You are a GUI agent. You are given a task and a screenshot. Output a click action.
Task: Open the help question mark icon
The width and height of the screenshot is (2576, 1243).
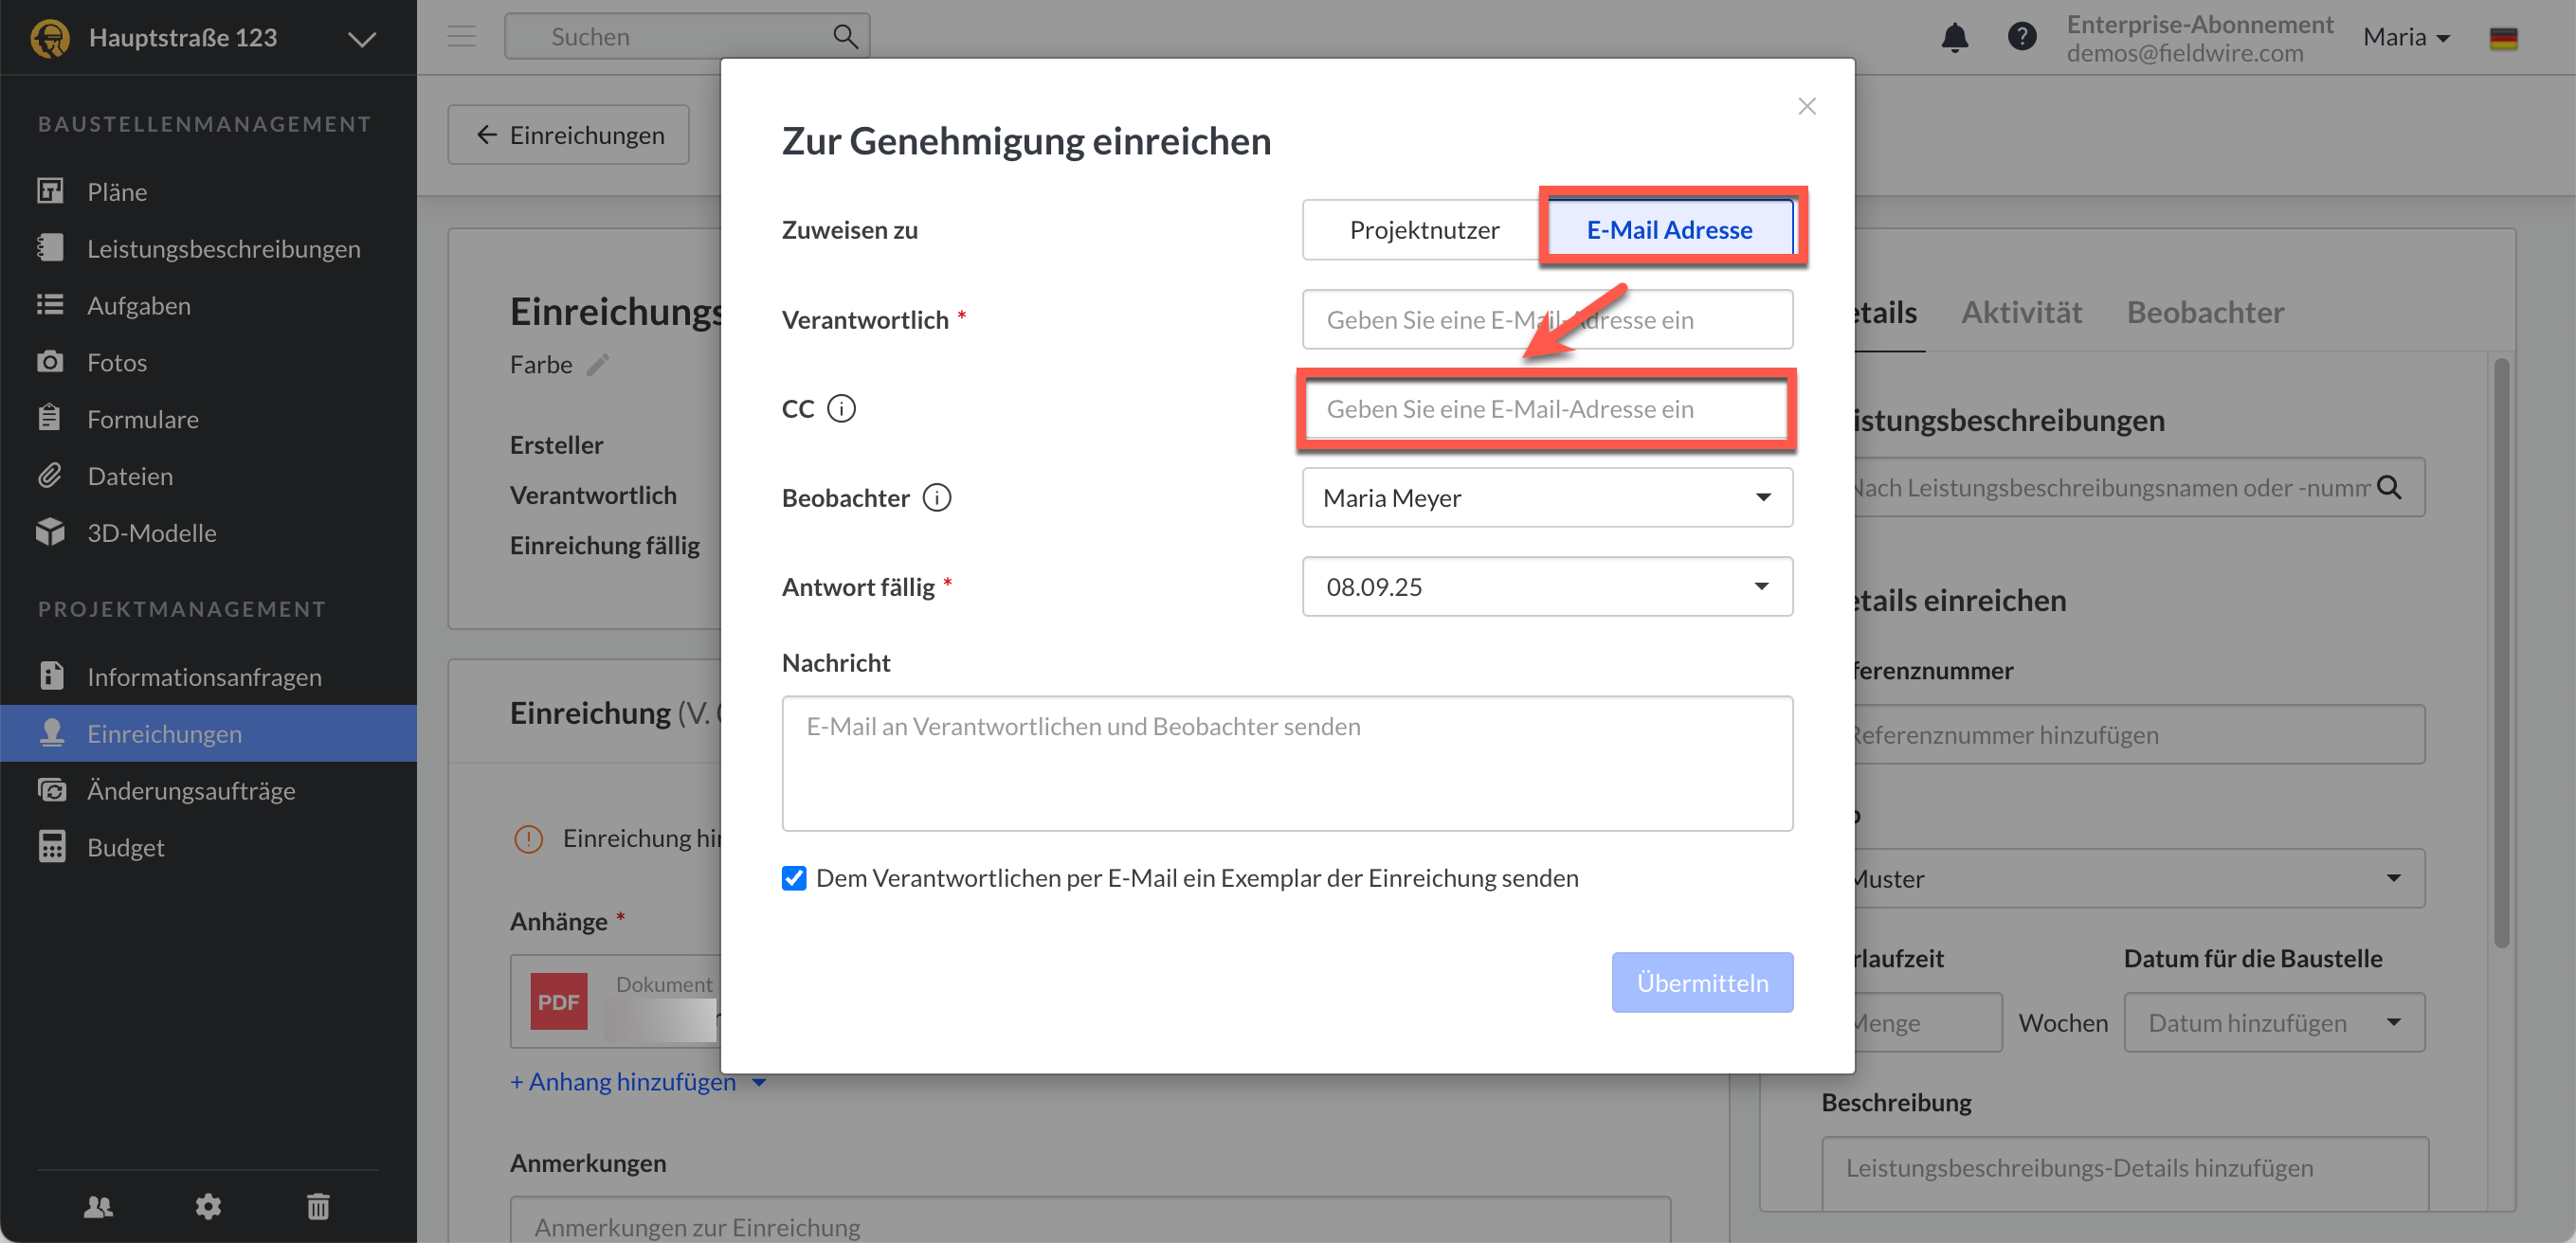(x=2021, y=38)
